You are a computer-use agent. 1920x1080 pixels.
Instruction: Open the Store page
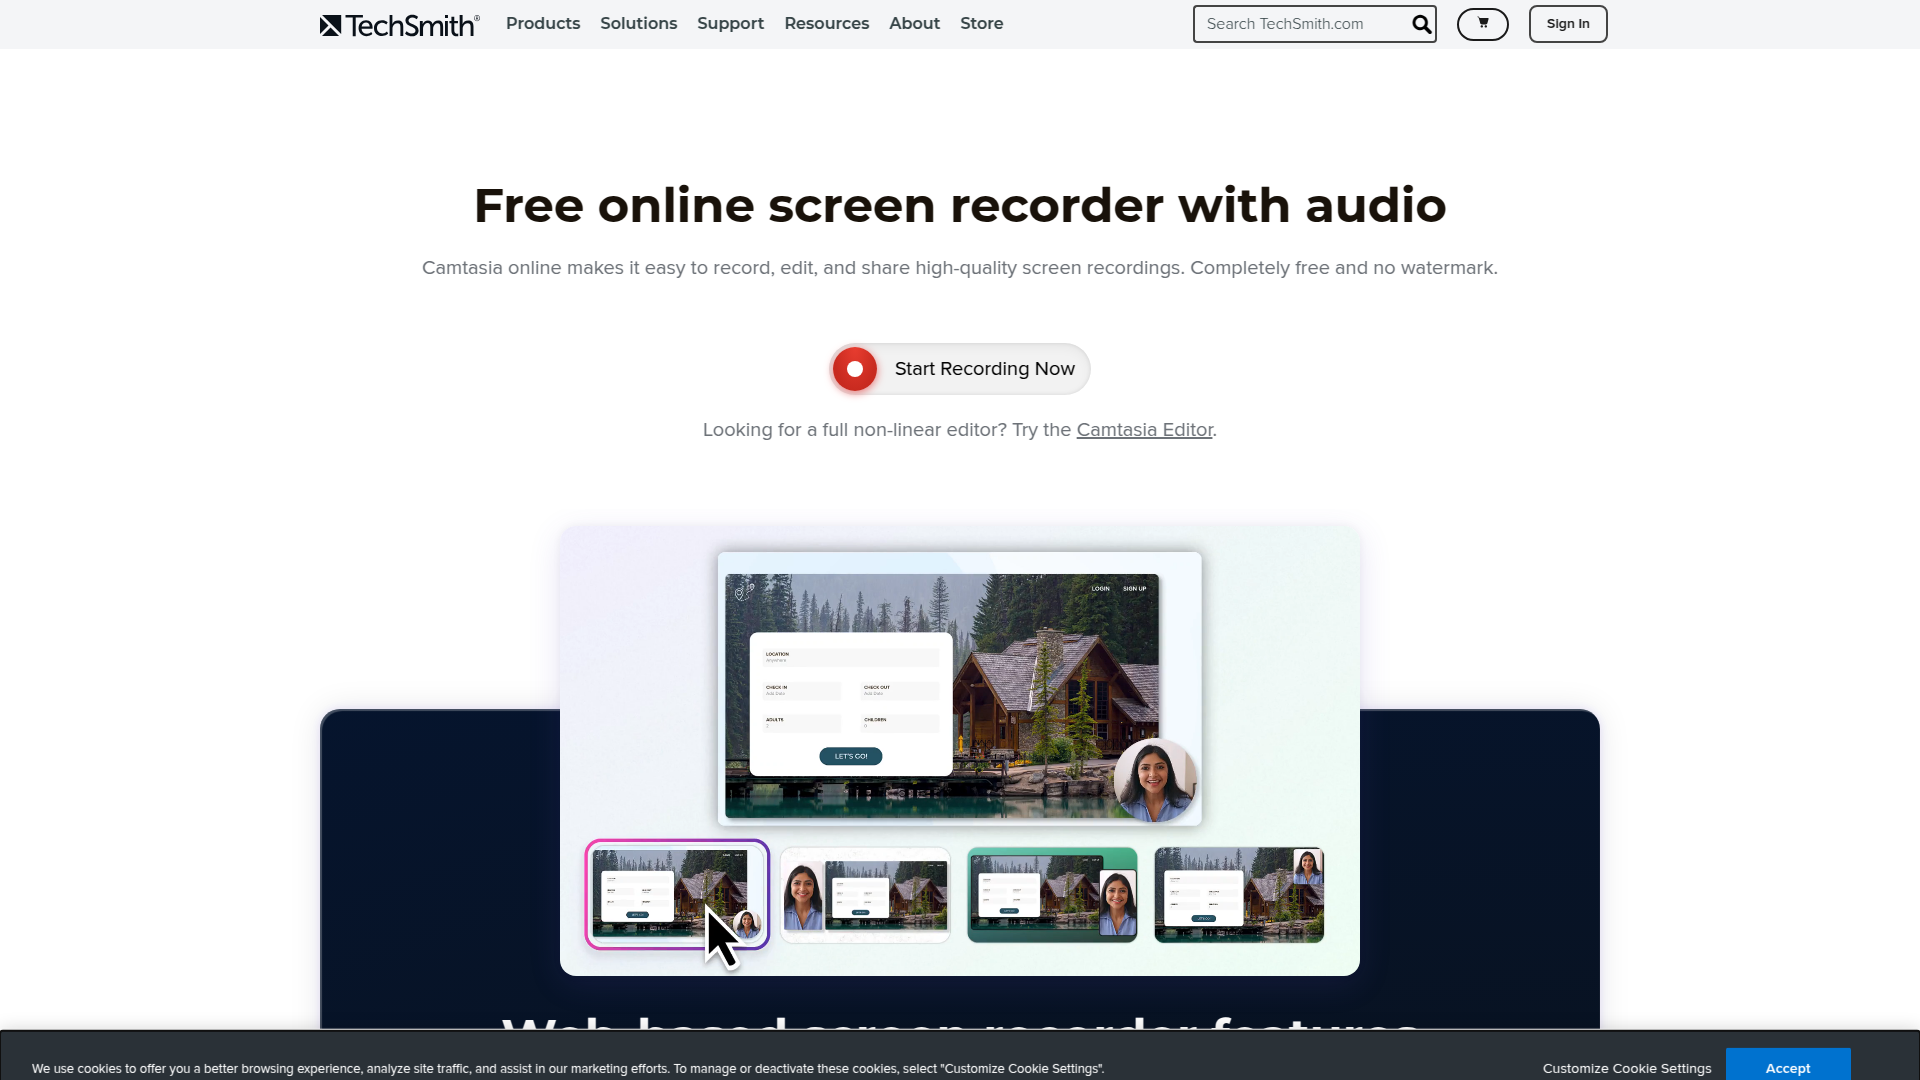(x=981, y=23)
